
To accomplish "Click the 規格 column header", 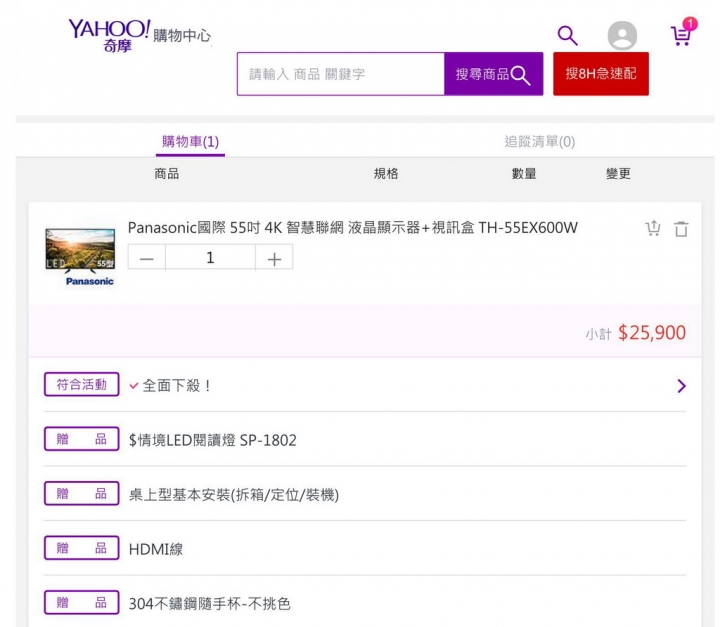I will pyautogui.click(x=386, y=174).
